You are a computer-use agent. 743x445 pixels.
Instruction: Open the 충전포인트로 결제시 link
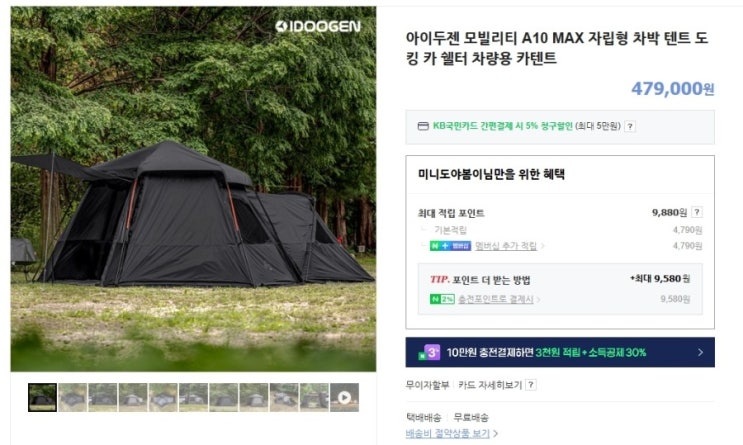[495, 299]
